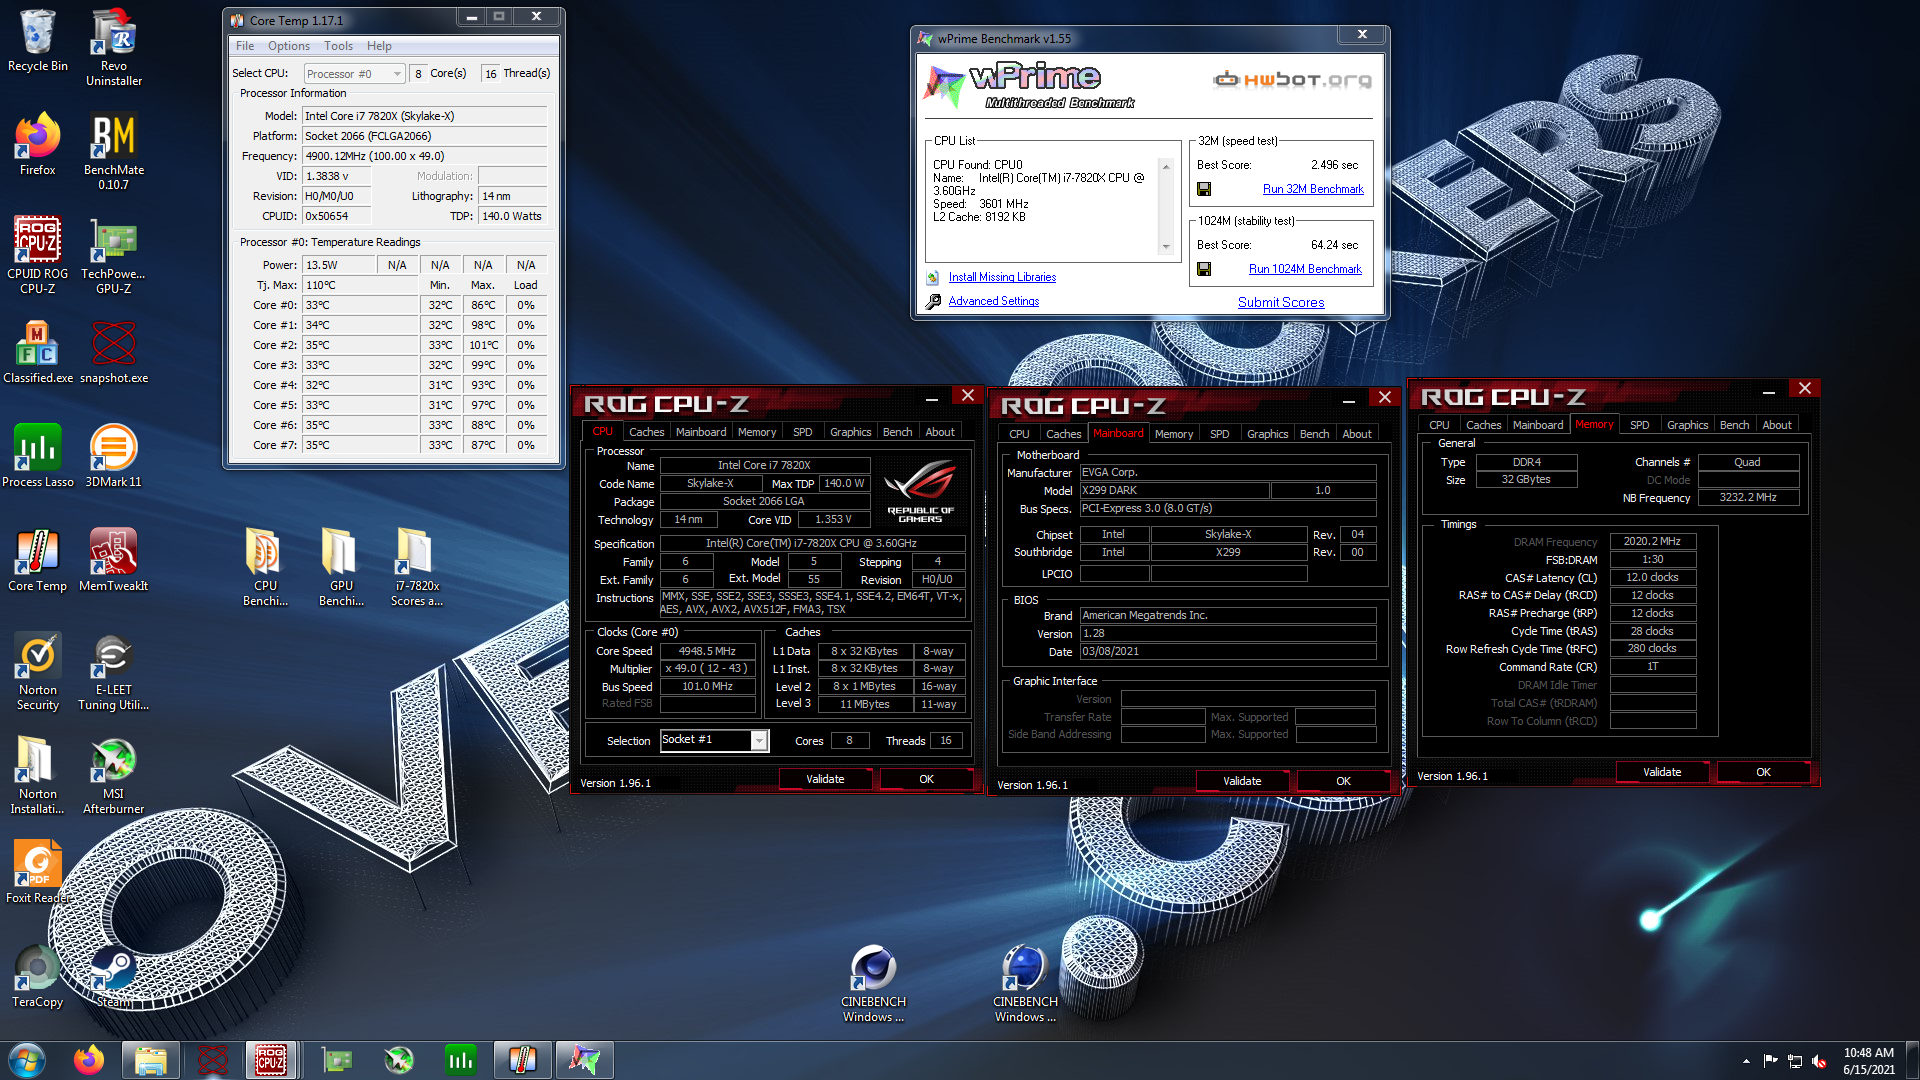This screenshot has width=1920, height=1080.
Task: Open About tab in right CPU-Z window
Action: pyautogui.click(x=1776, y=425)
